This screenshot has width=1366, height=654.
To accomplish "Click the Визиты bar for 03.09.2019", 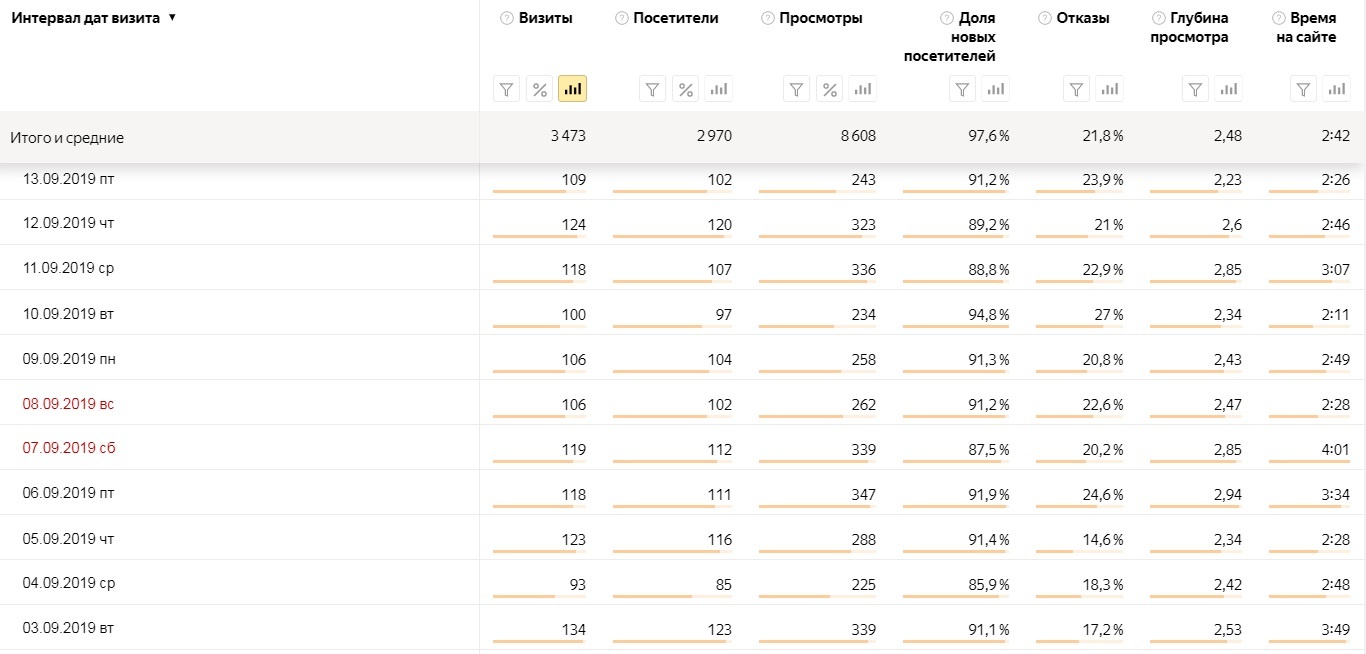I will click(x=540, y=641).
